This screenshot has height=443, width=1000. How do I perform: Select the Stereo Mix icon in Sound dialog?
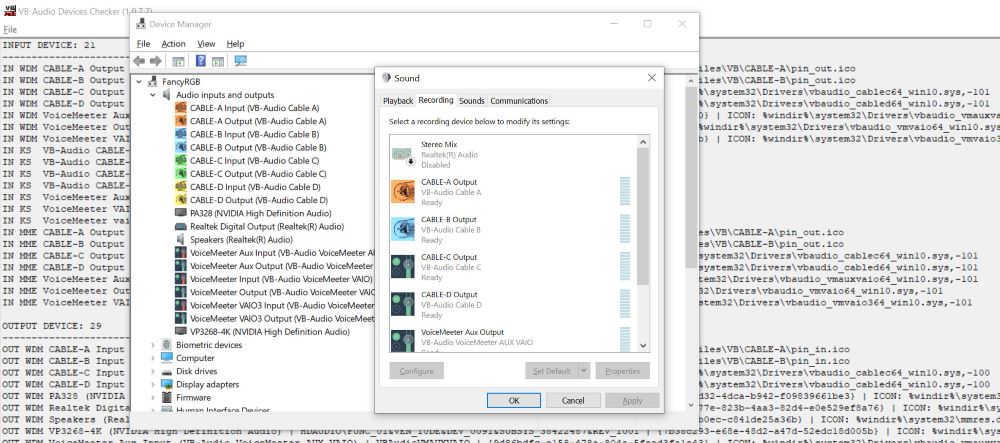[x=403, y=154]
